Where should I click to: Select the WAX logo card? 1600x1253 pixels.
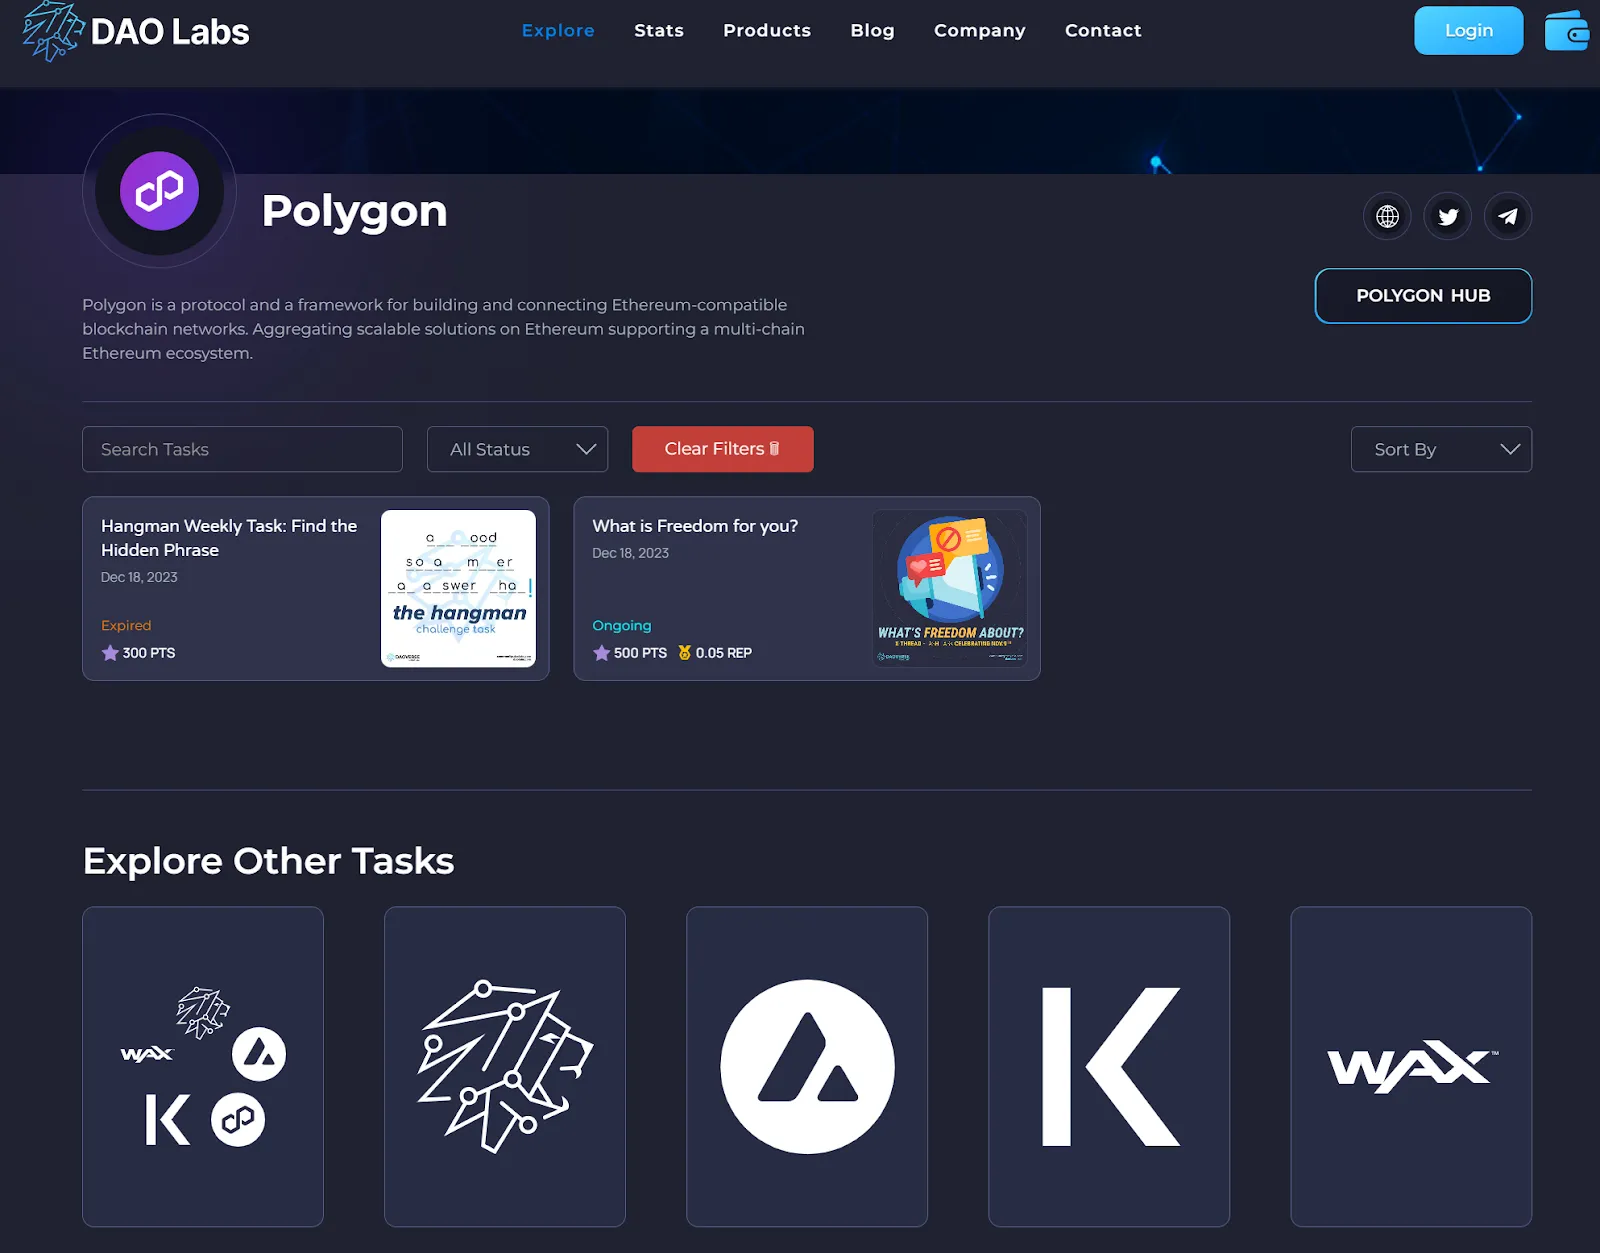tap(1411, 1067)
